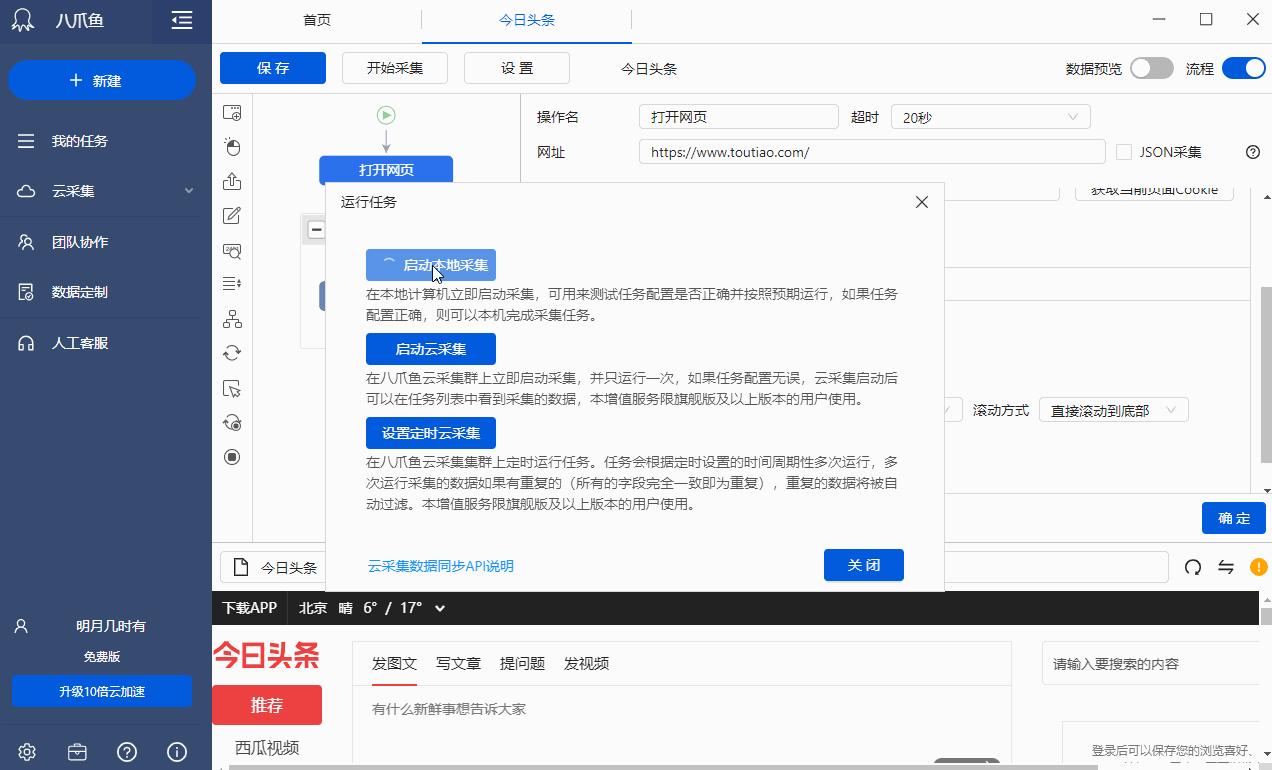Select the 写文章 tab on the Toutiao page
1272x770 pixels.
click(458, 663)
